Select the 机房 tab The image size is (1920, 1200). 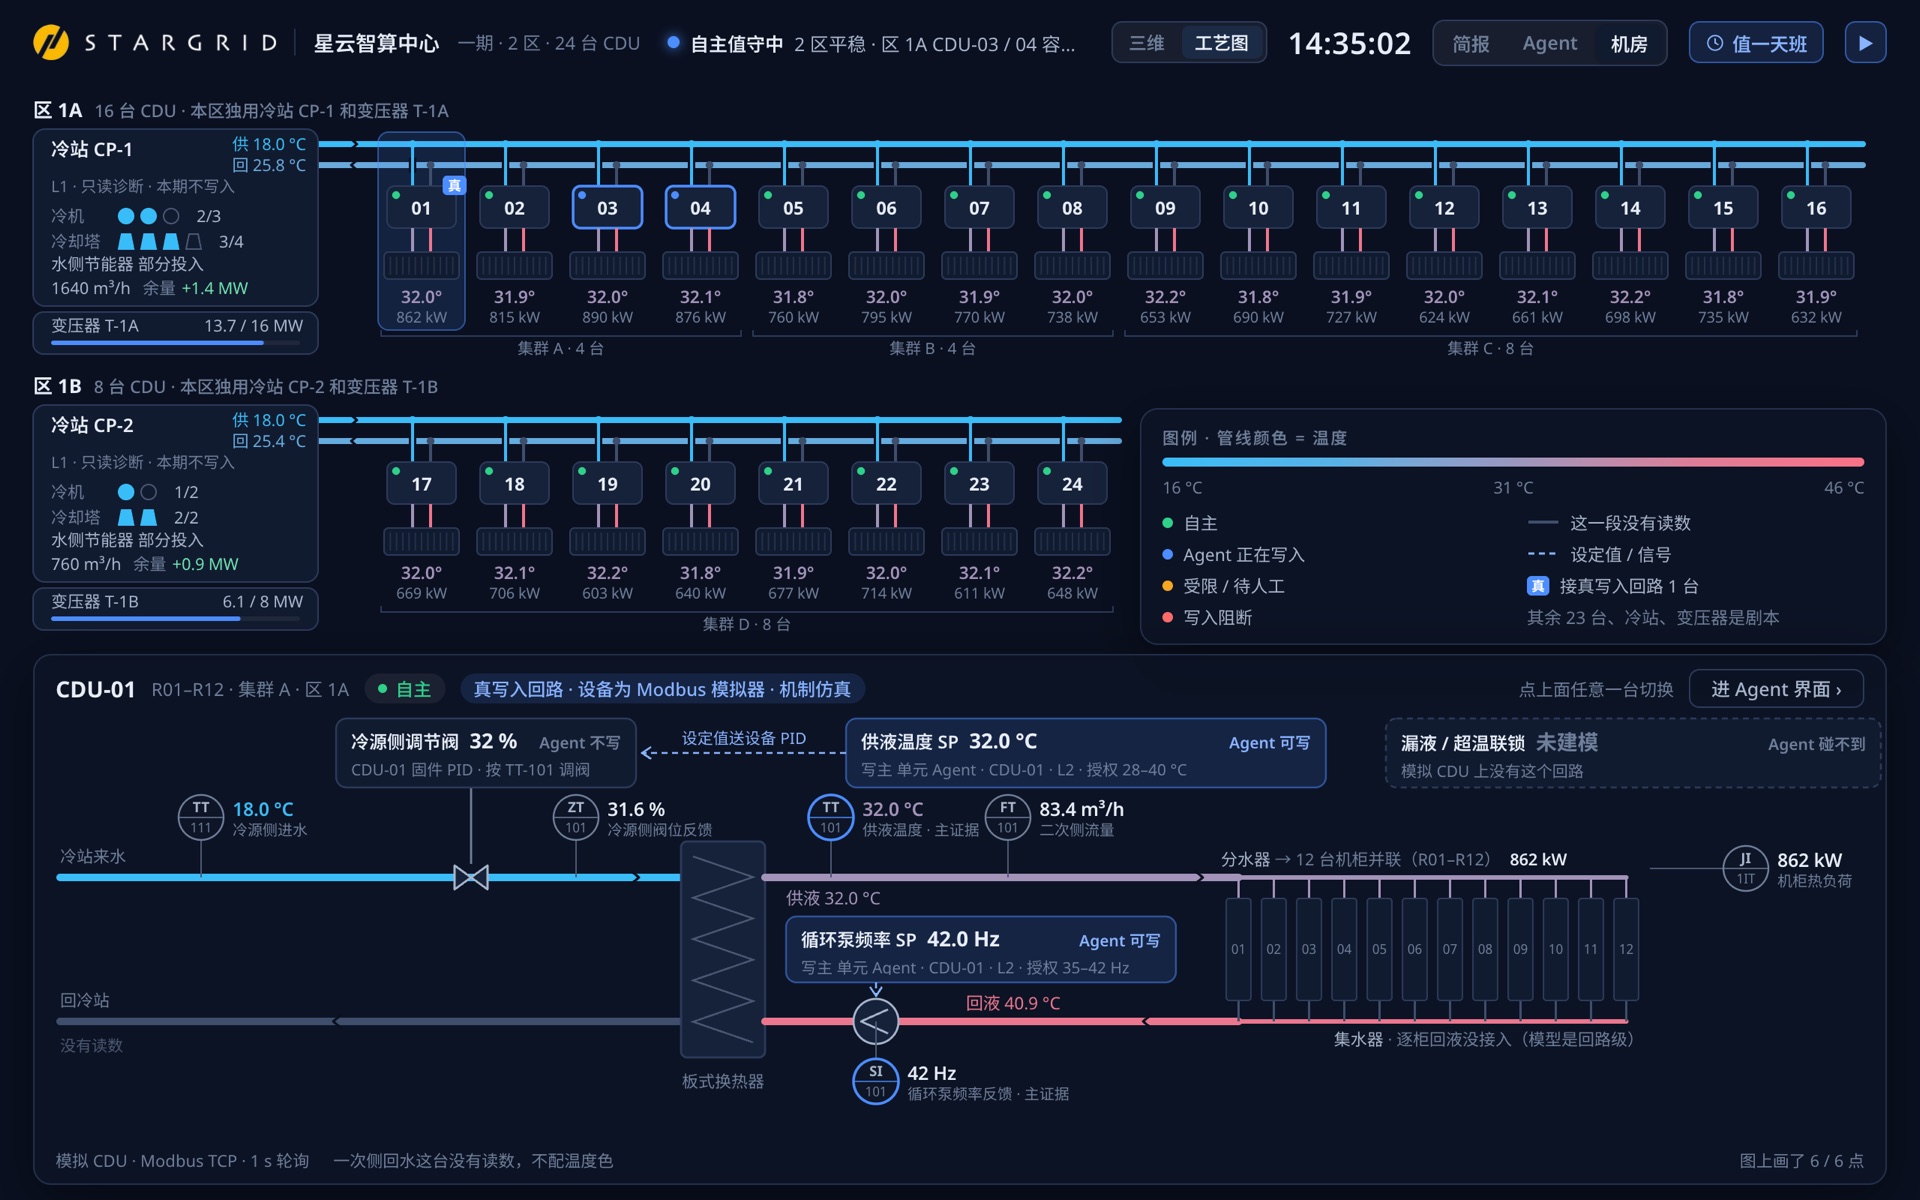point(1629,43)
